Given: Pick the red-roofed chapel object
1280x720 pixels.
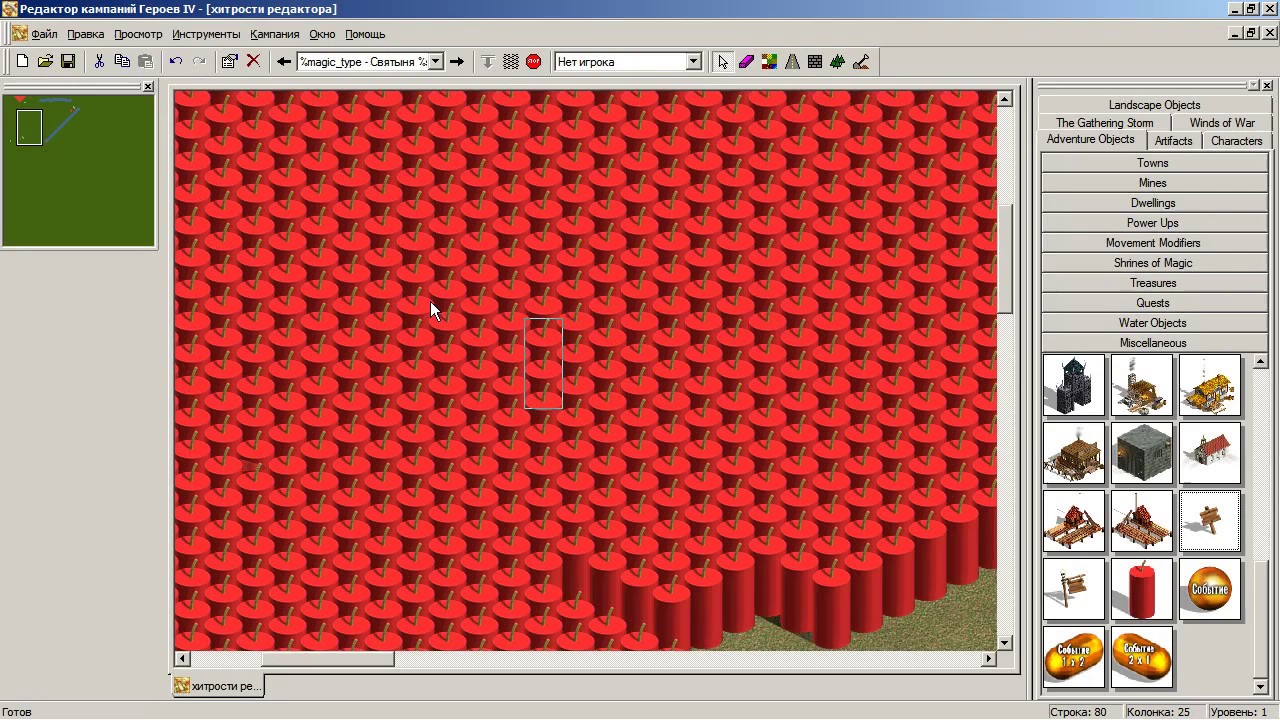Looking at the screenshot, I should pos(1210,453).
